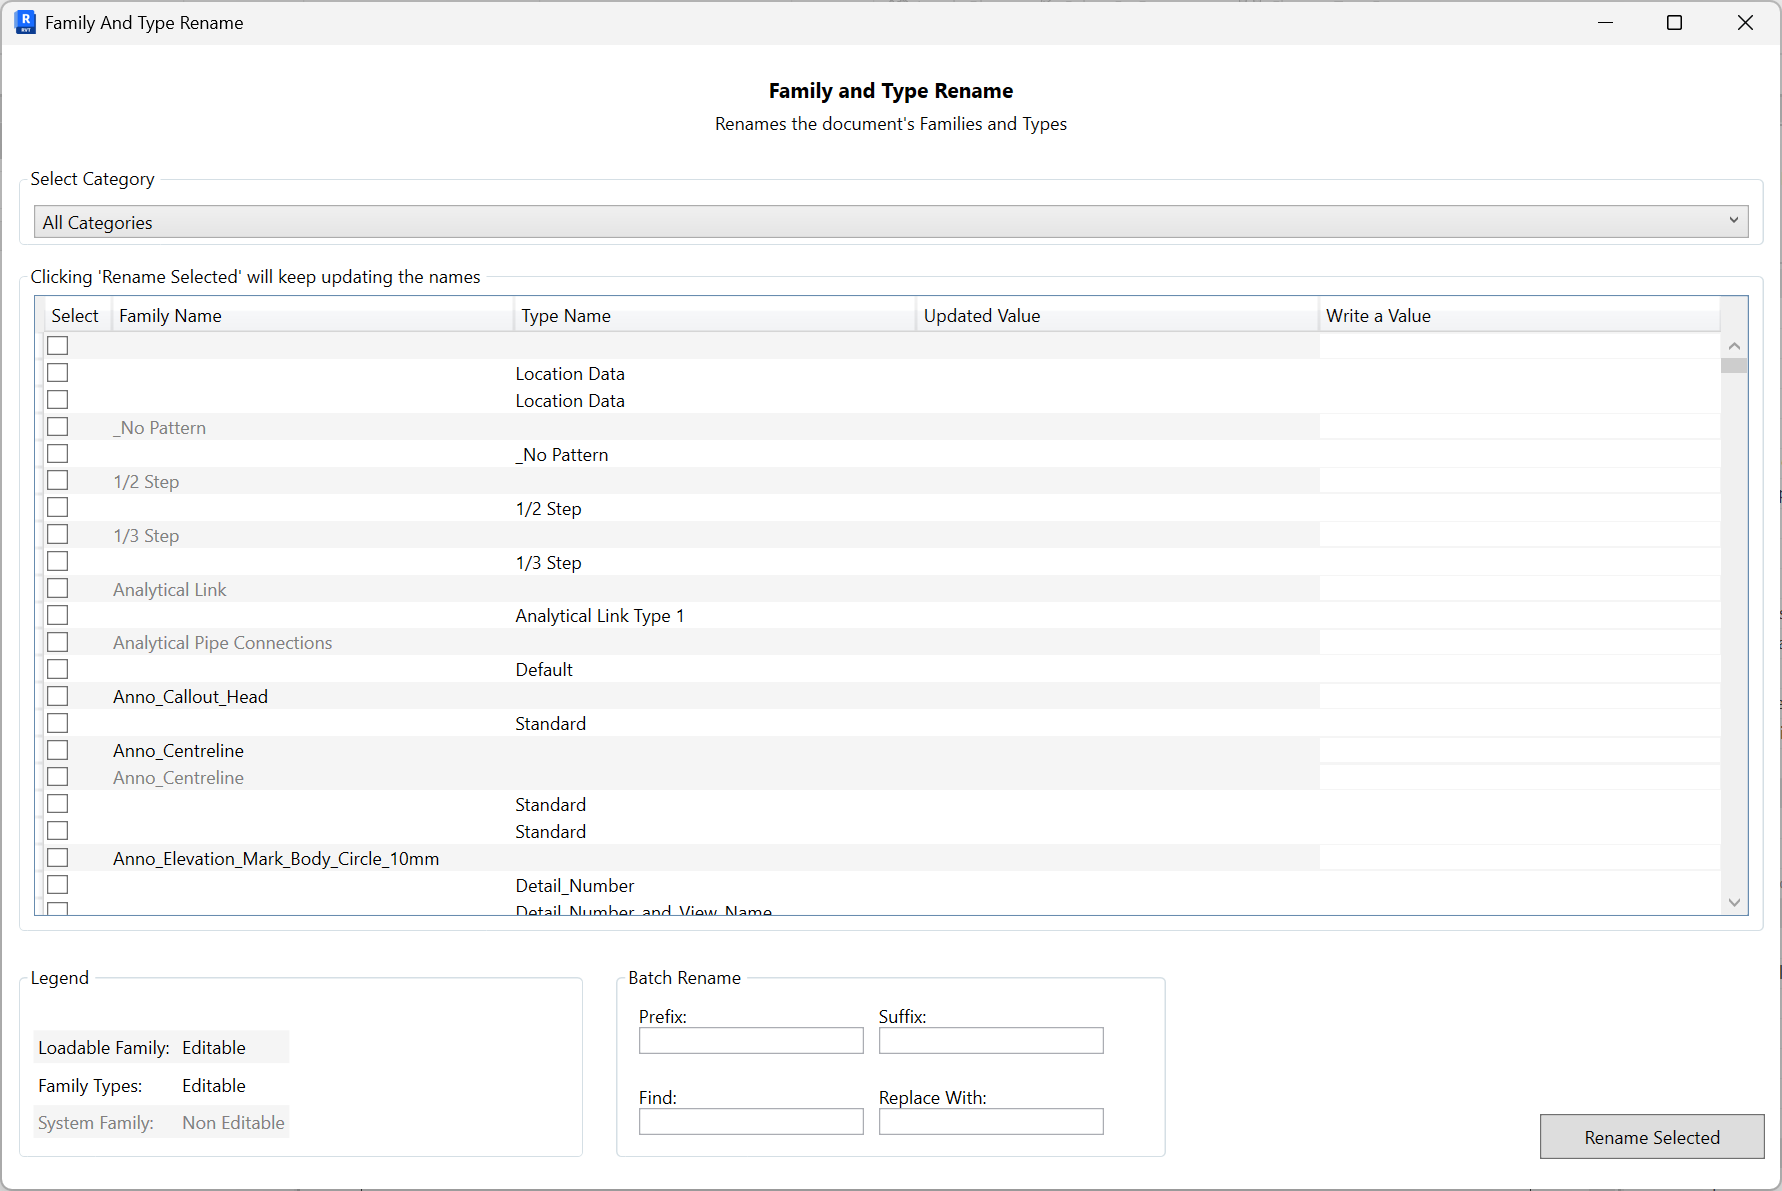Screen dimensions: 1782x1191
Task: Open the All Categories dropdown
Action: pos(890,221)
